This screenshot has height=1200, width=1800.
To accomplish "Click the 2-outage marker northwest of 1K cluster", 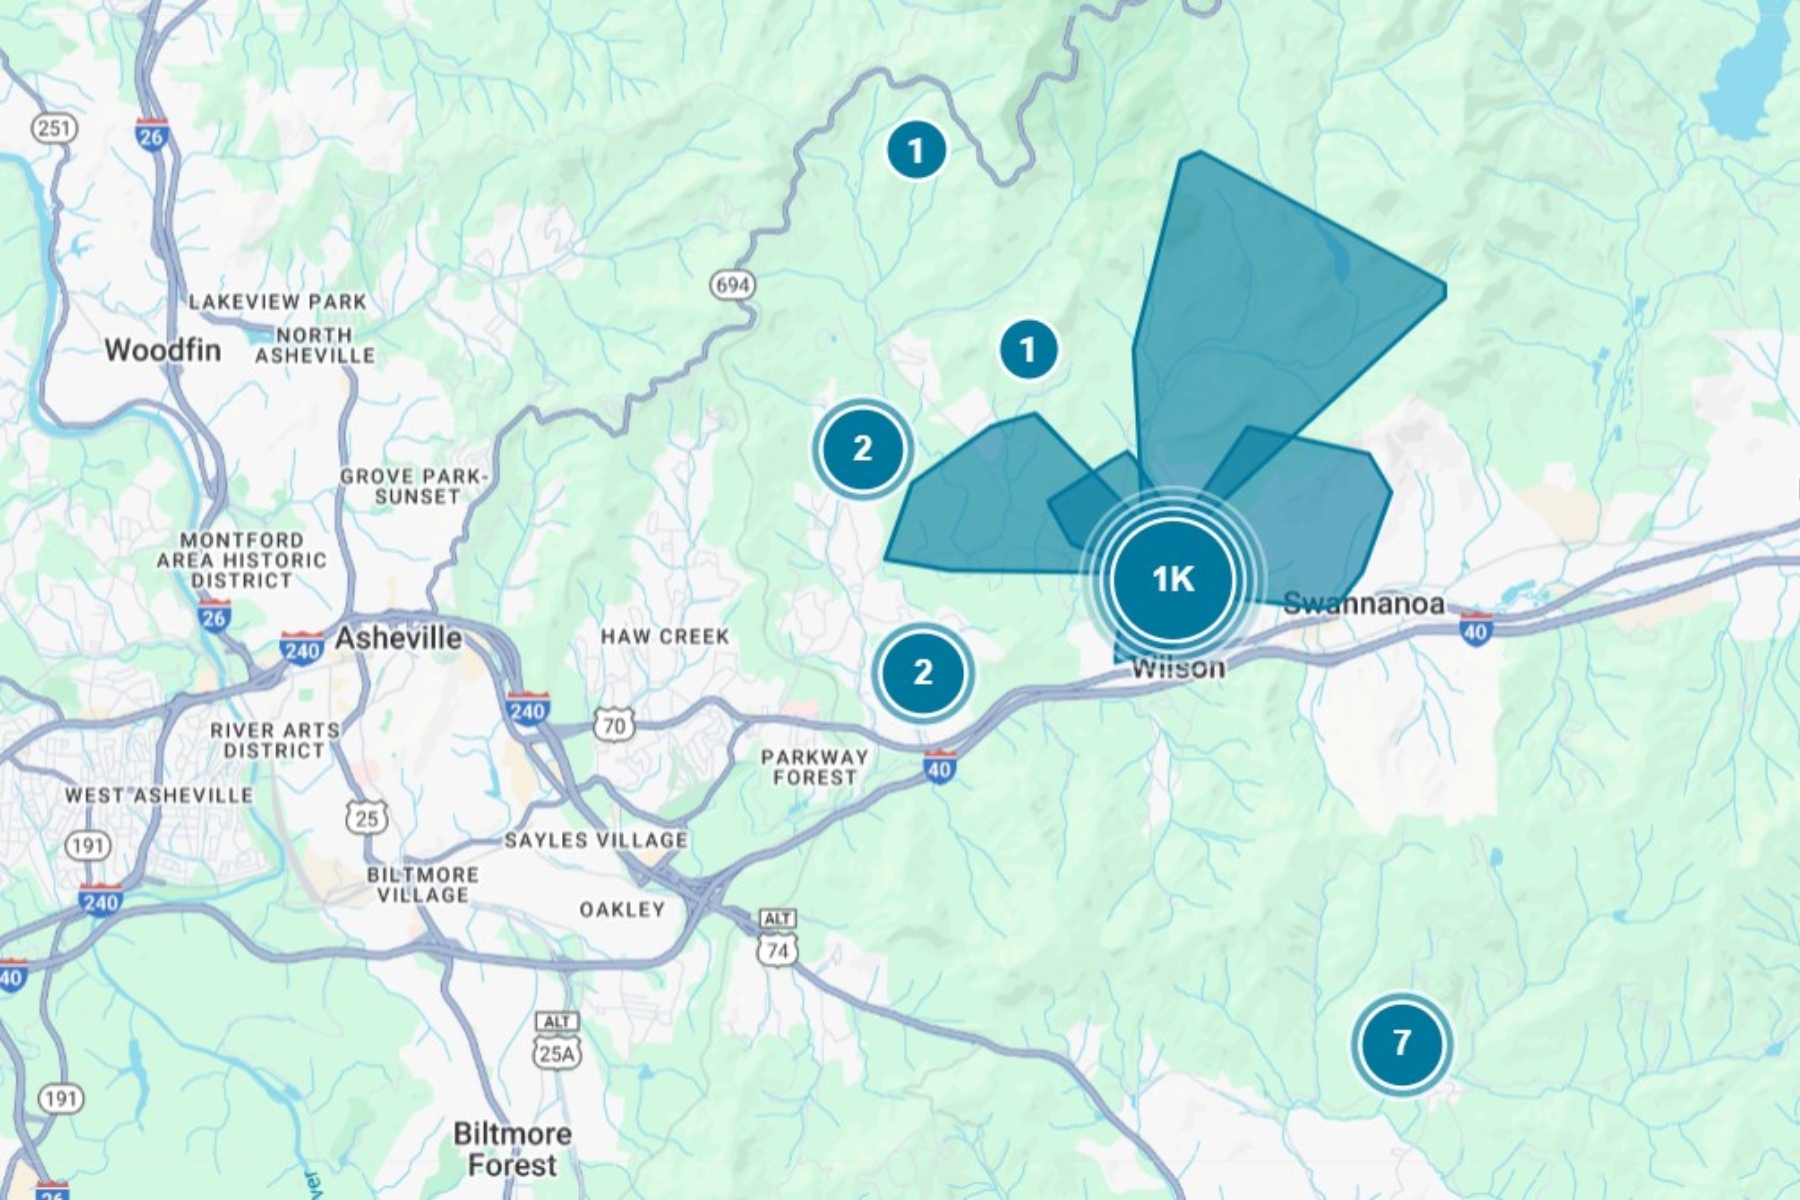I will tap(862, 449).
